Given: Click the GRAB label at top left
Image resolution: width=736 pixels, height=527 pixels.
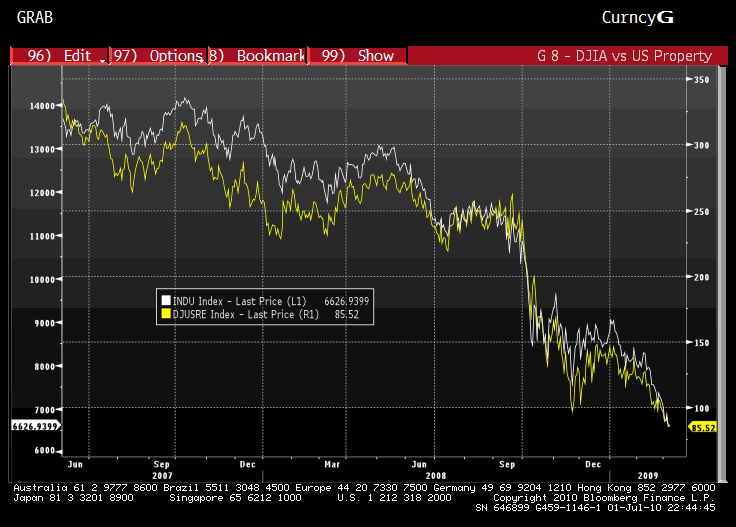Looking at the screenshot, I should point(35,17).
